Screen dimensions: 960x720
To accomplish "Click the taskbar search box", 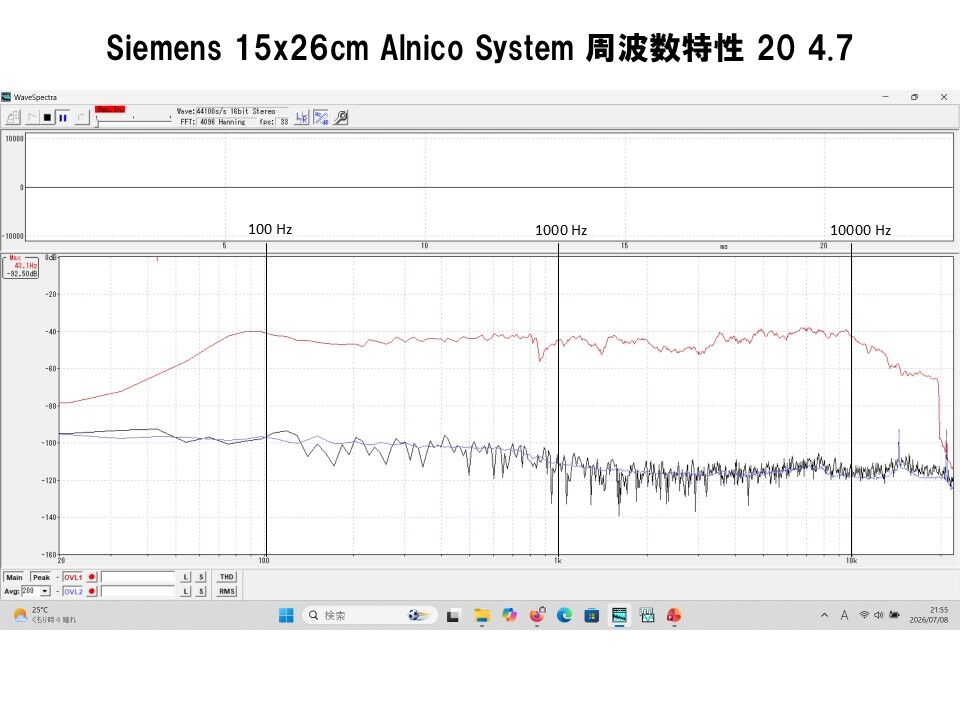I will (370, 615).
